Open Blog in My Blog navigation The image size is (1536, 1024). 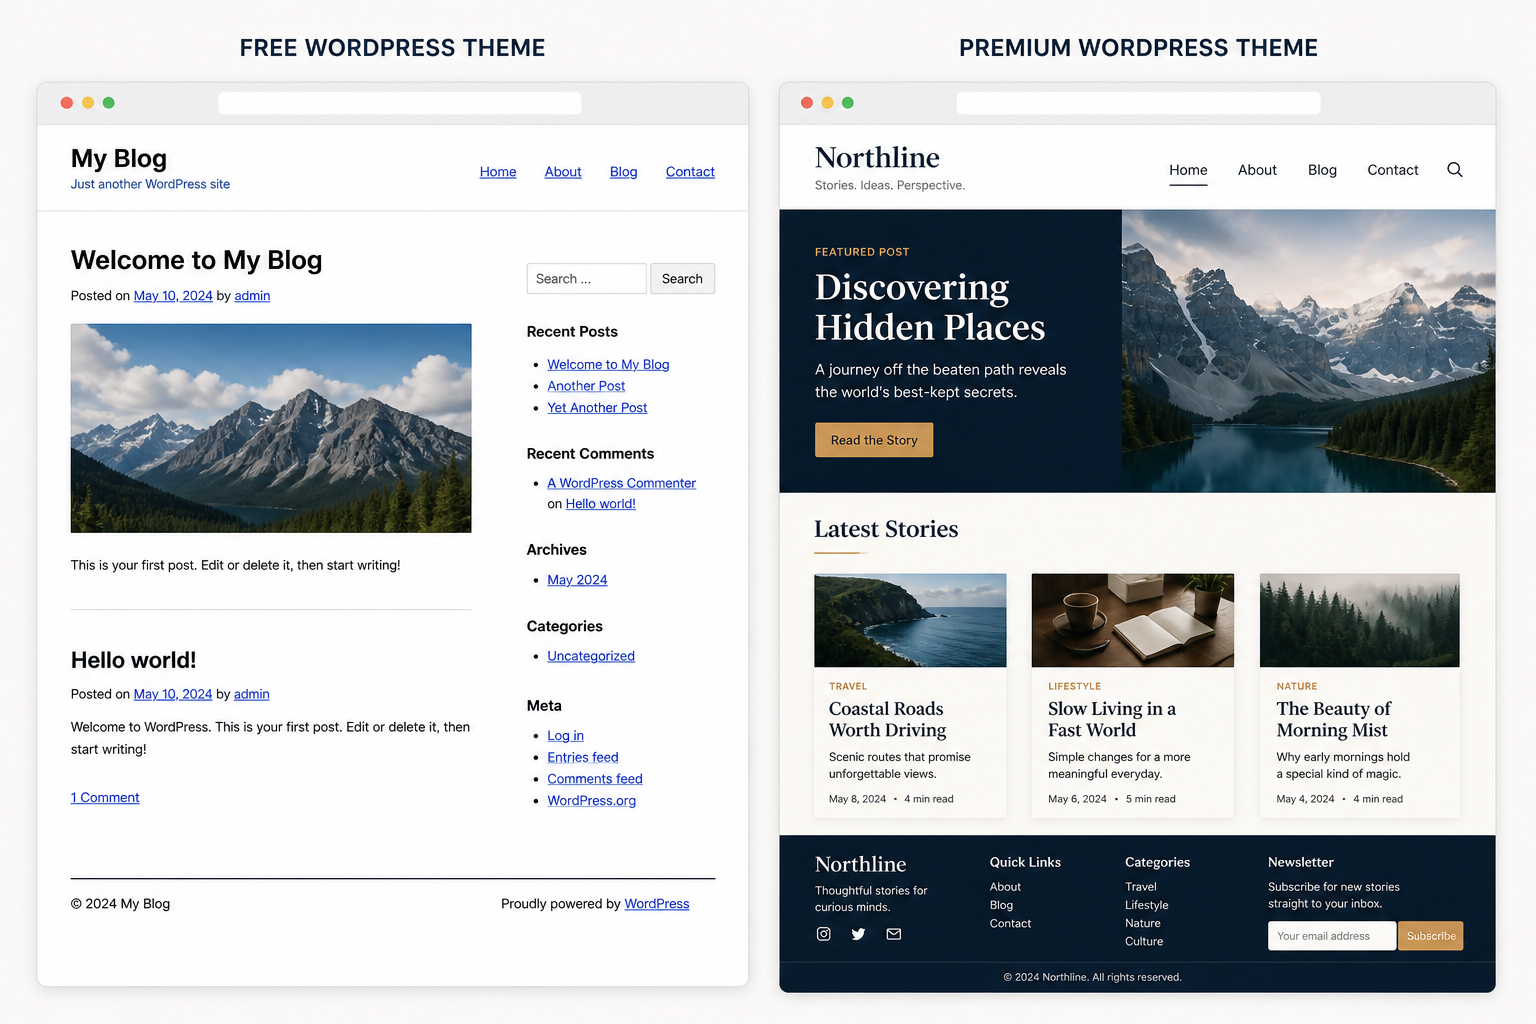[624, 172]
